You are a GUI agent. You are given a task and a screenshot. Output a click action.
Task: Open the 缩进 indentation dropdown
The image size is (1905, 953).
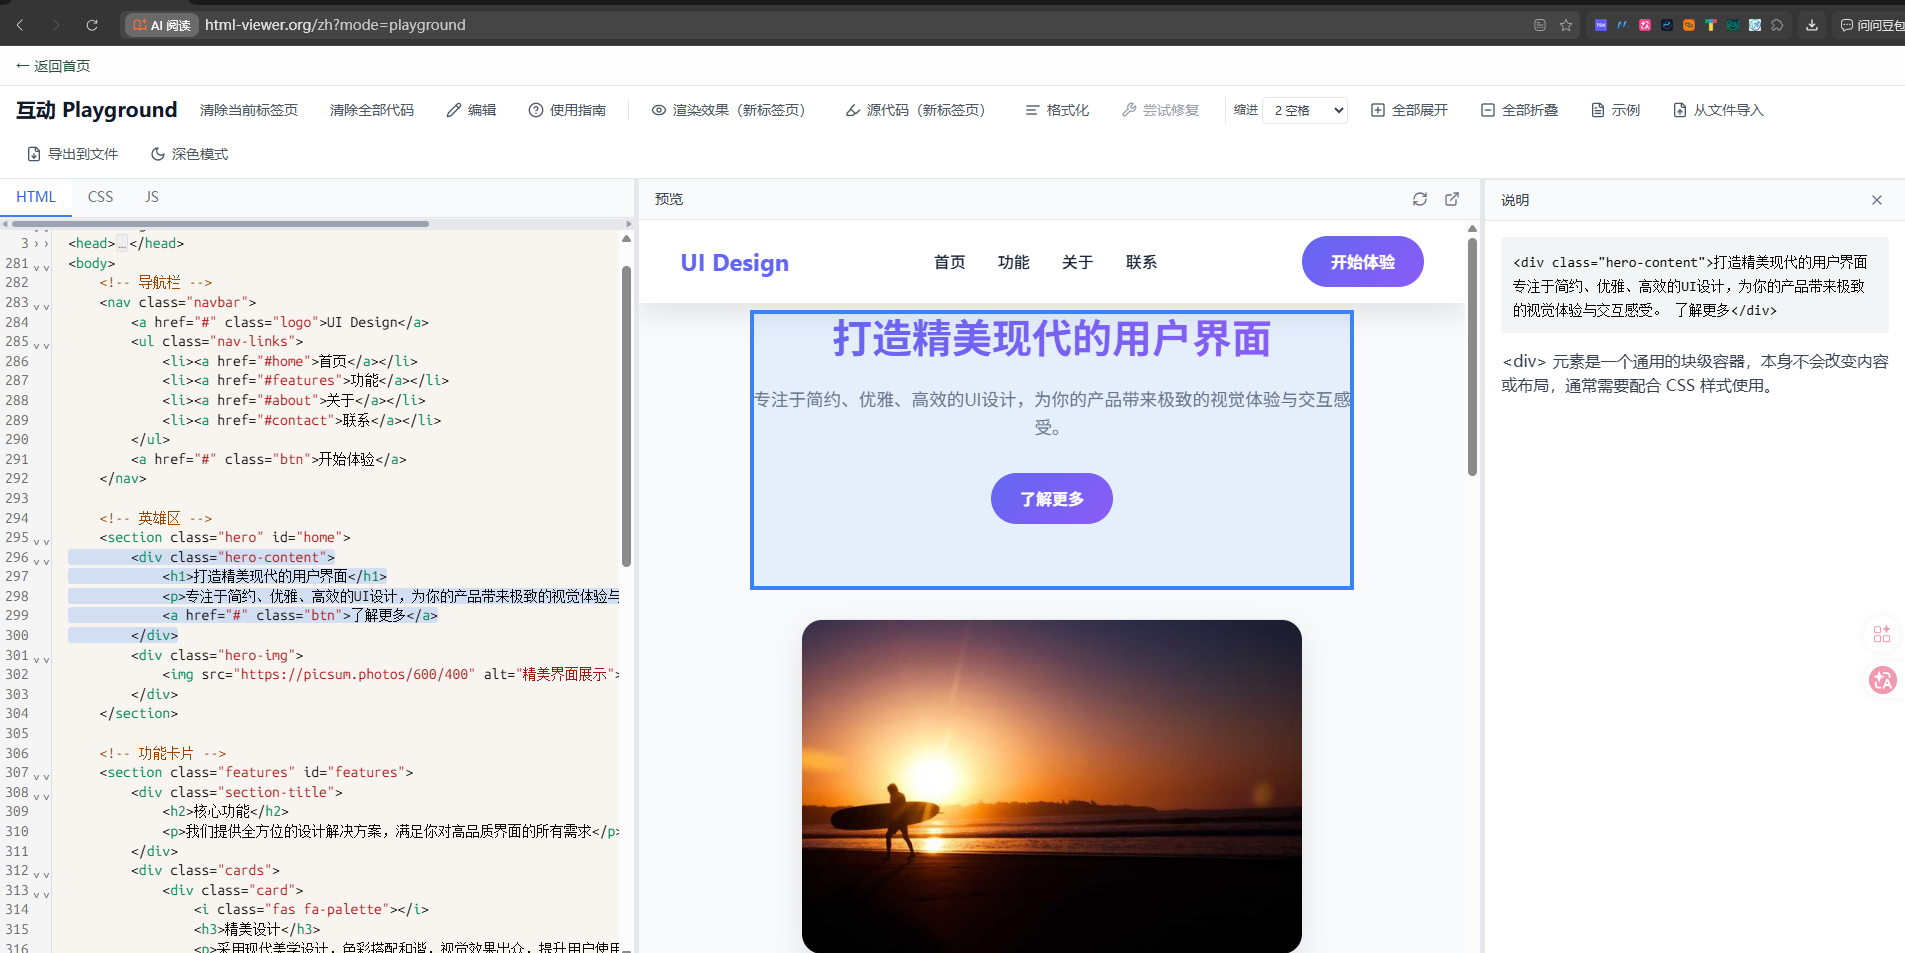pyautogui.click(x=1305, y=110)
